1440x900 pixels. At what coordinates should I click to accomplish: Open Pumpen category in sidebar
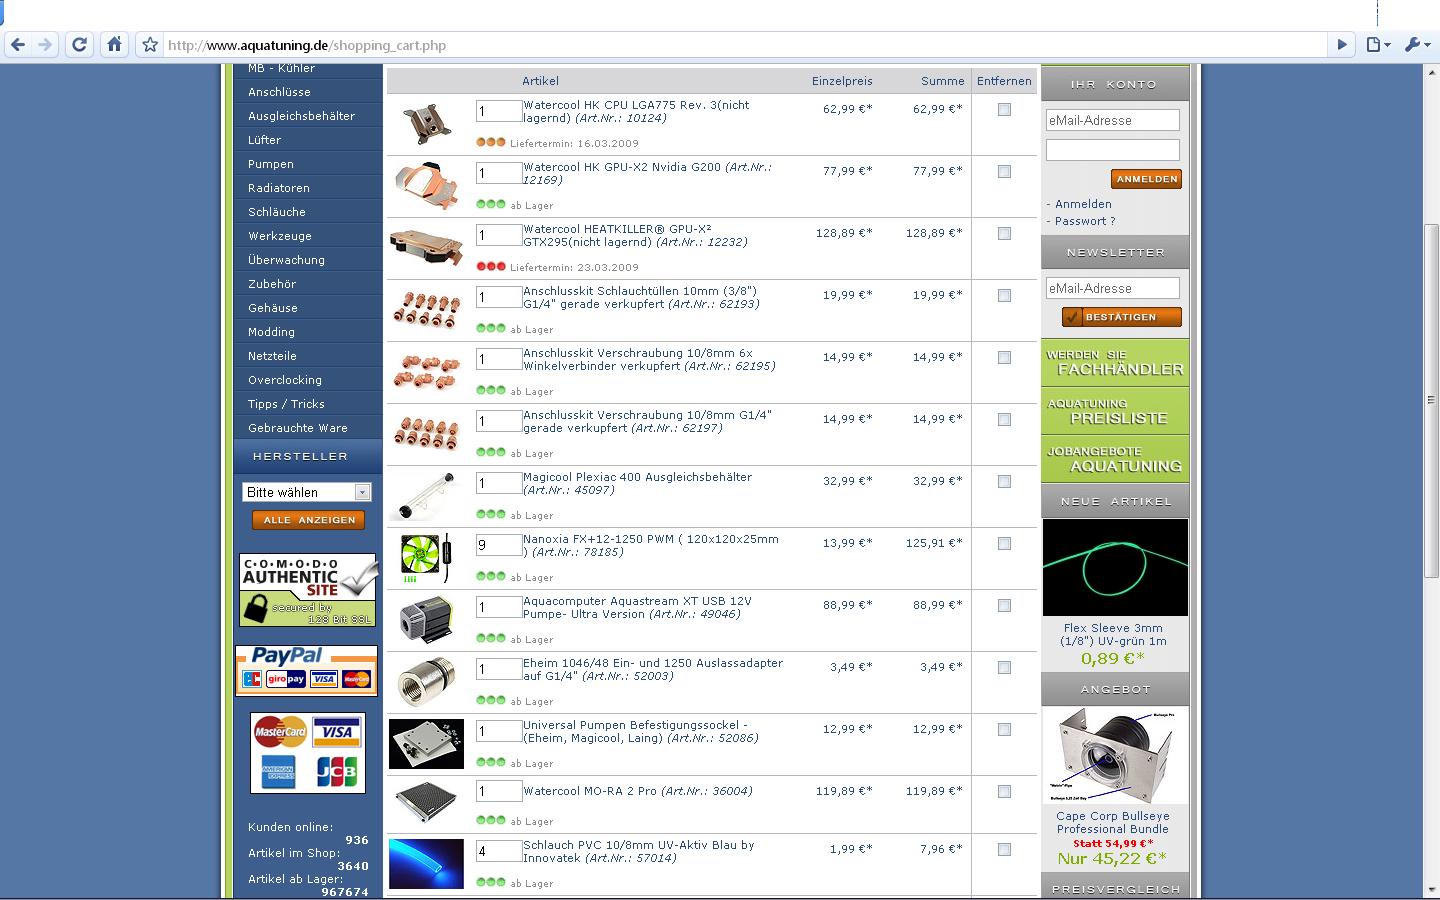tap(271, 164)
